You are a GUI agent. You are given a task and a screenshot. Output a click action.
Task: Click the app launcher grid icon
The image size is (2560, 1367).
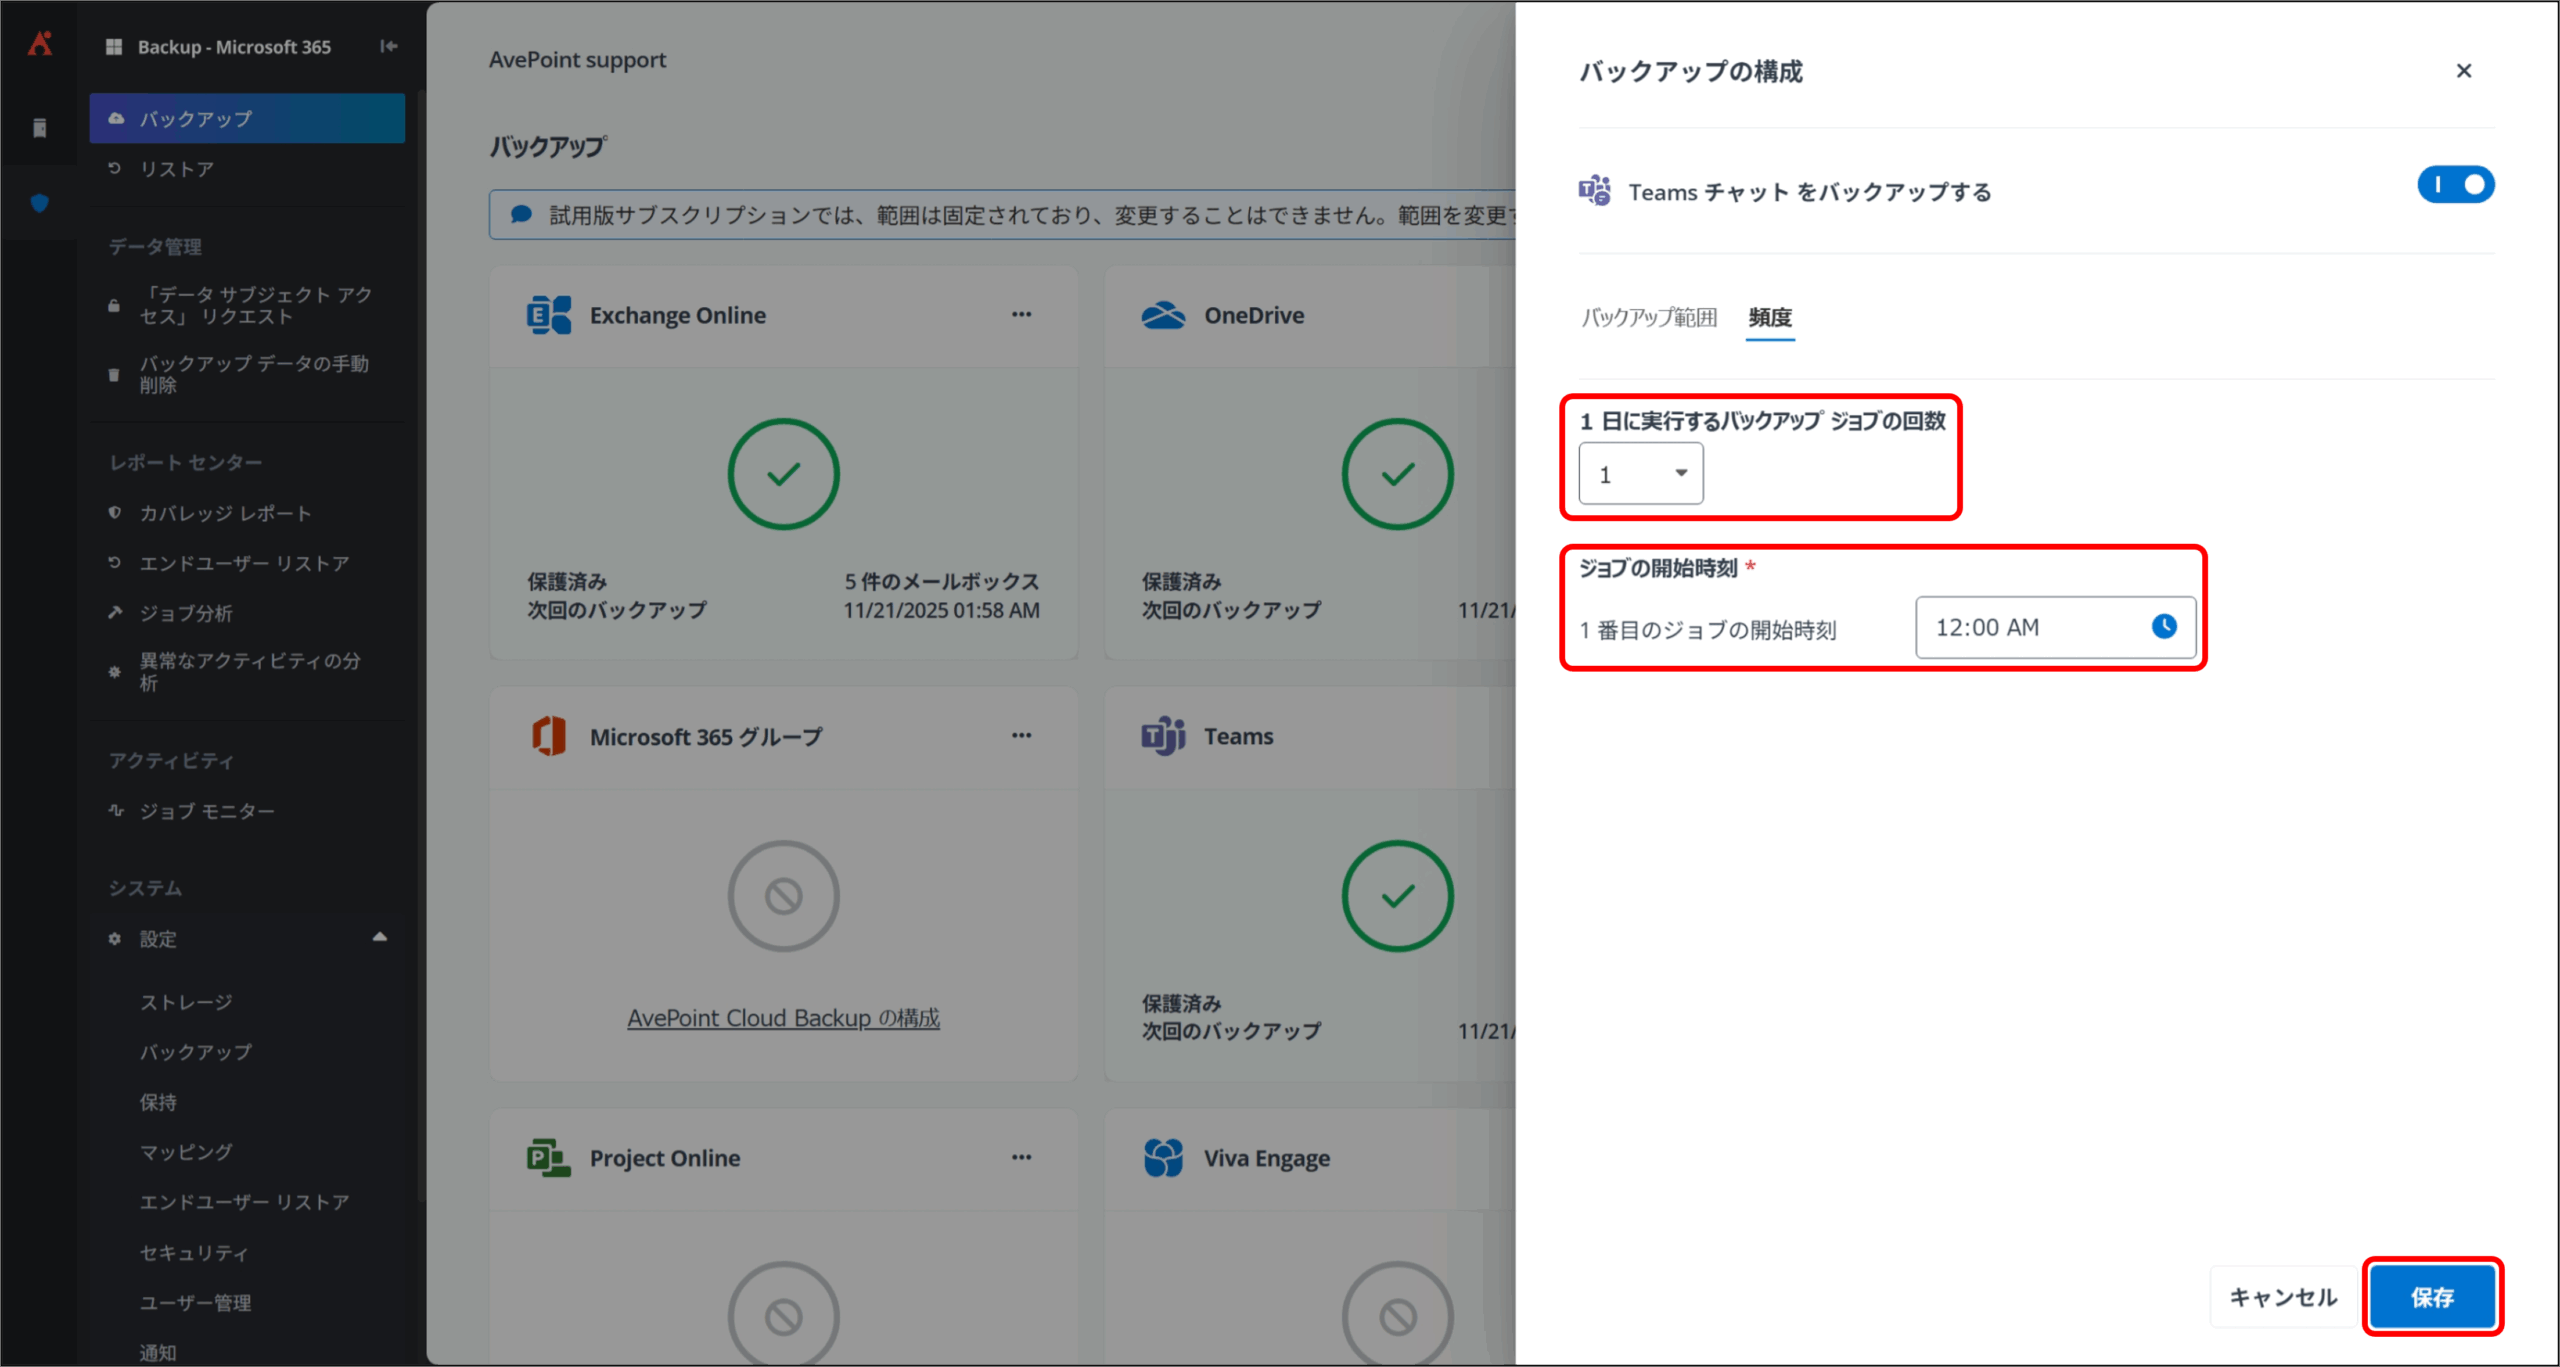click(x=114, y=47)
